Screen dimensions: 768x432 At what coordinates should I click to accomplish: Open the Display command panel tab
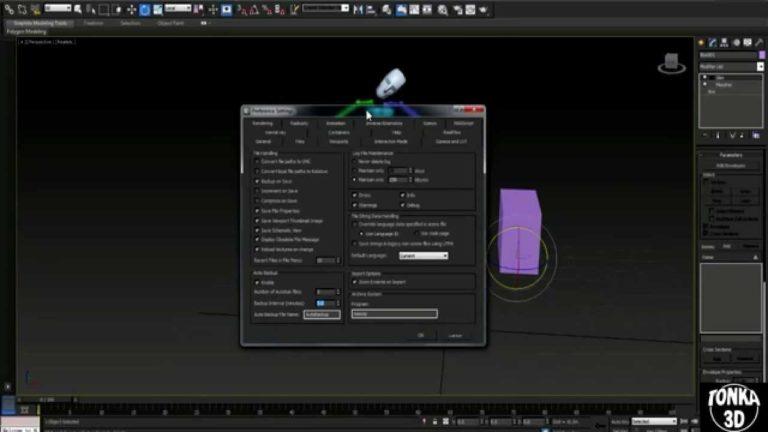click(747, 43)
